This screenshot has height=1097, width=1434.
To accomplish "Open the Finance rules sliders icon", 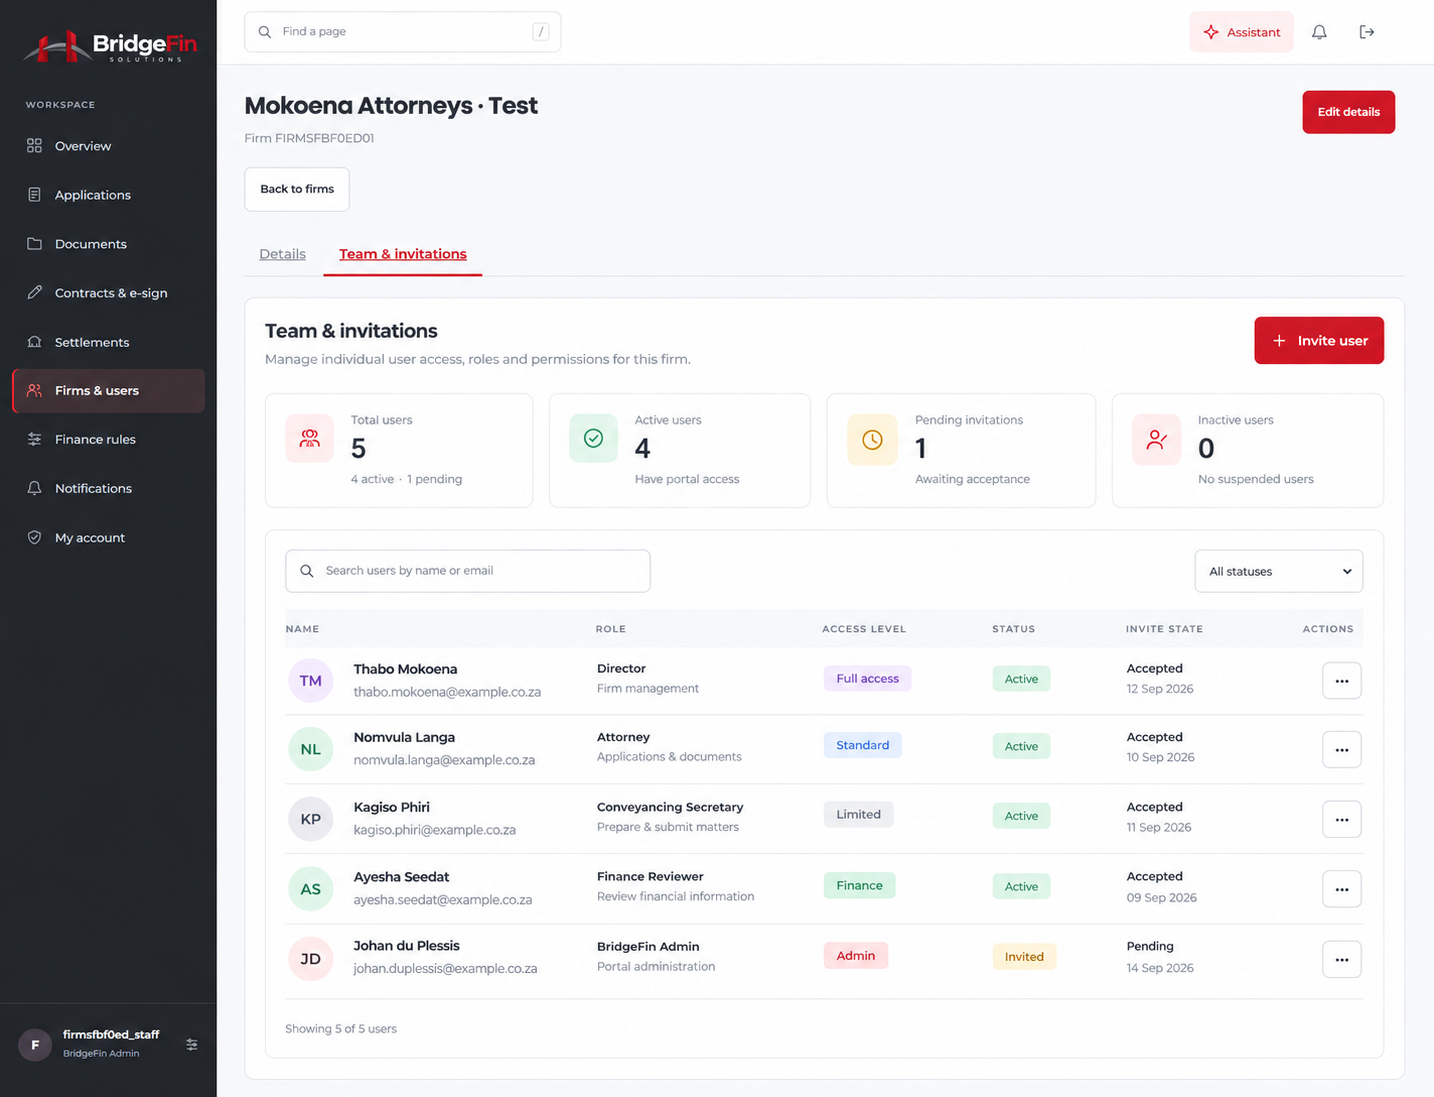I will pos(35,439).
